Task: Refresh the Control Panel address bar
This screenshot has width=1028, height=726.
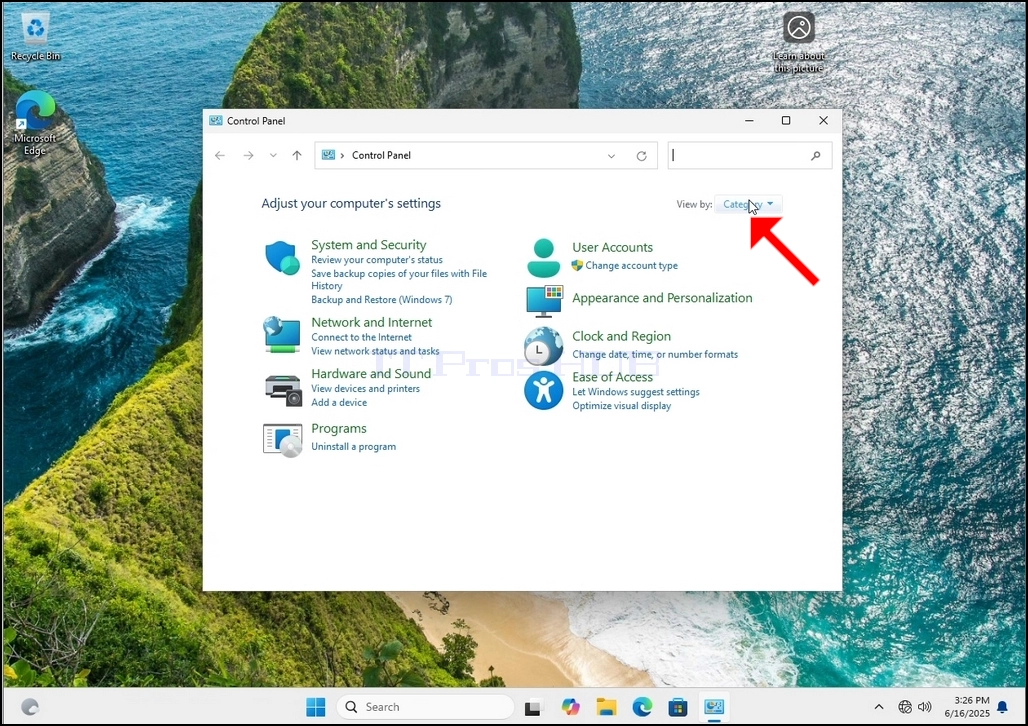Action: tap(641, 155)
